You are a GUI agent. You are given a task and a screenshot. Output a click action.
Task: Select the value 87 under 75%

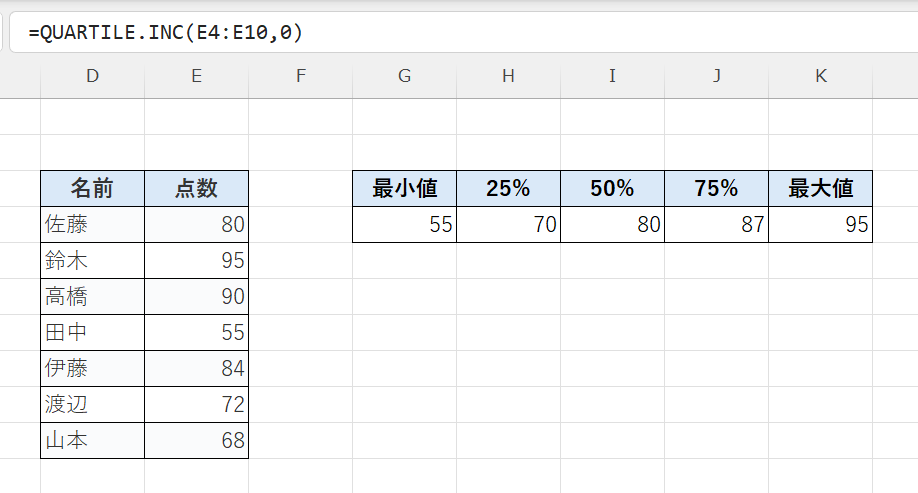(x=716, y=224)
